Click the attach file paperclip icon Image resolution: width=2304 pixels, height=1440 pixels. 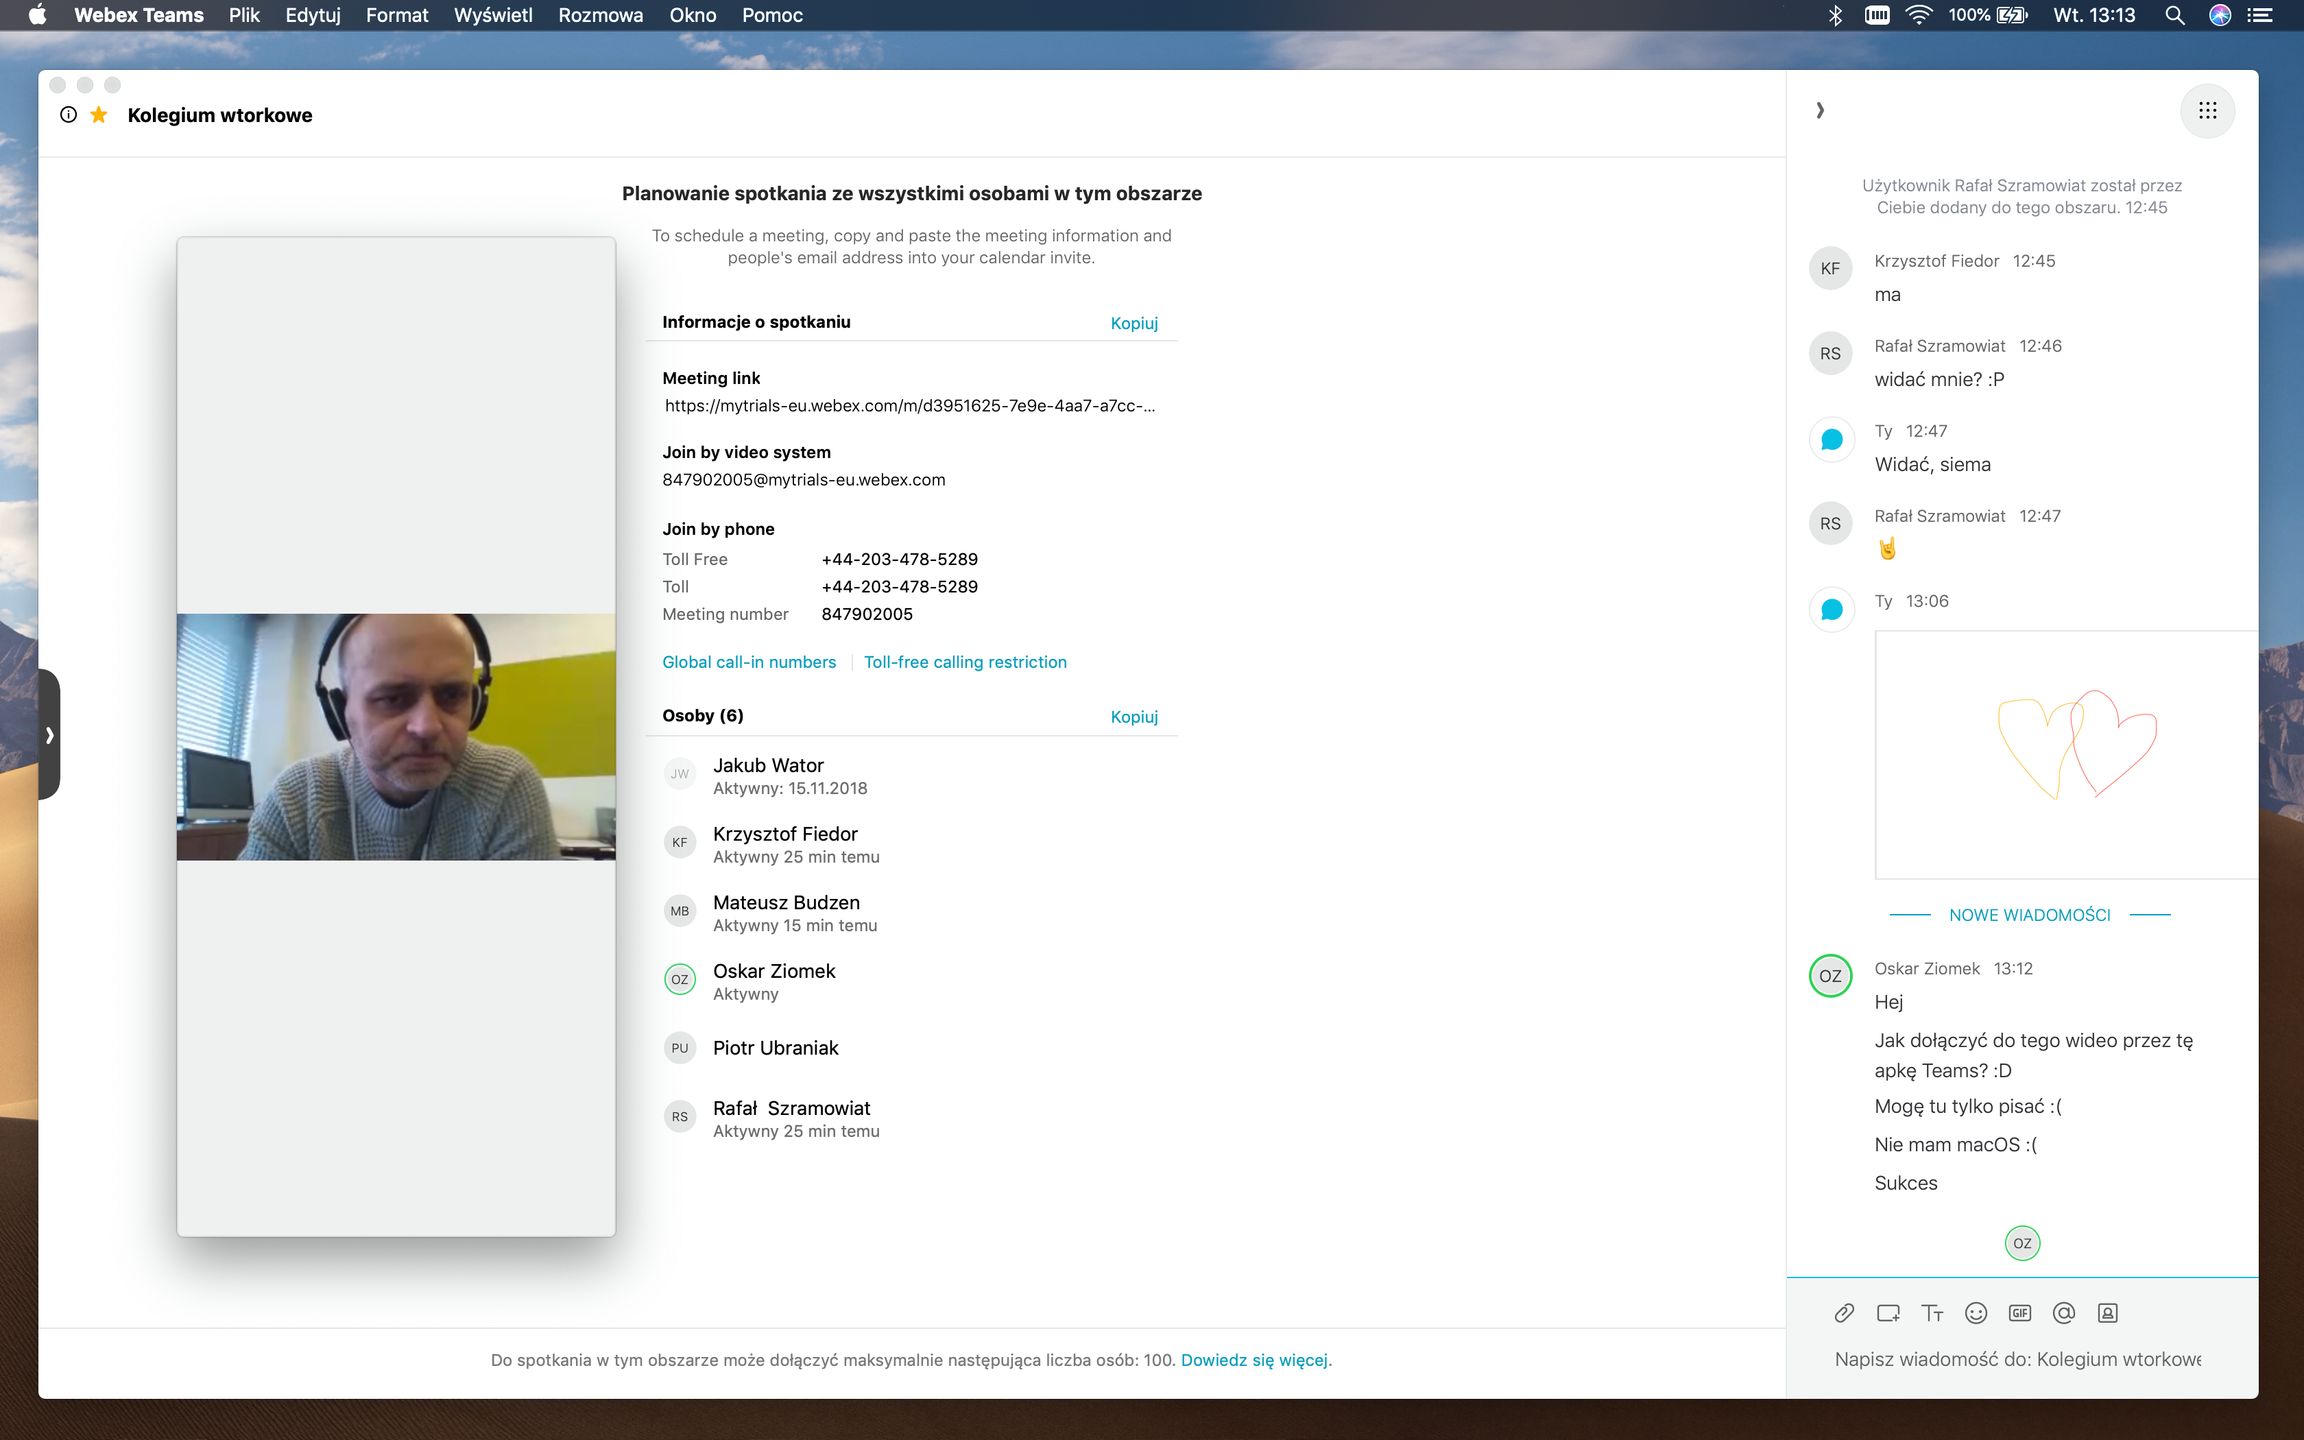(1844, 1313)
